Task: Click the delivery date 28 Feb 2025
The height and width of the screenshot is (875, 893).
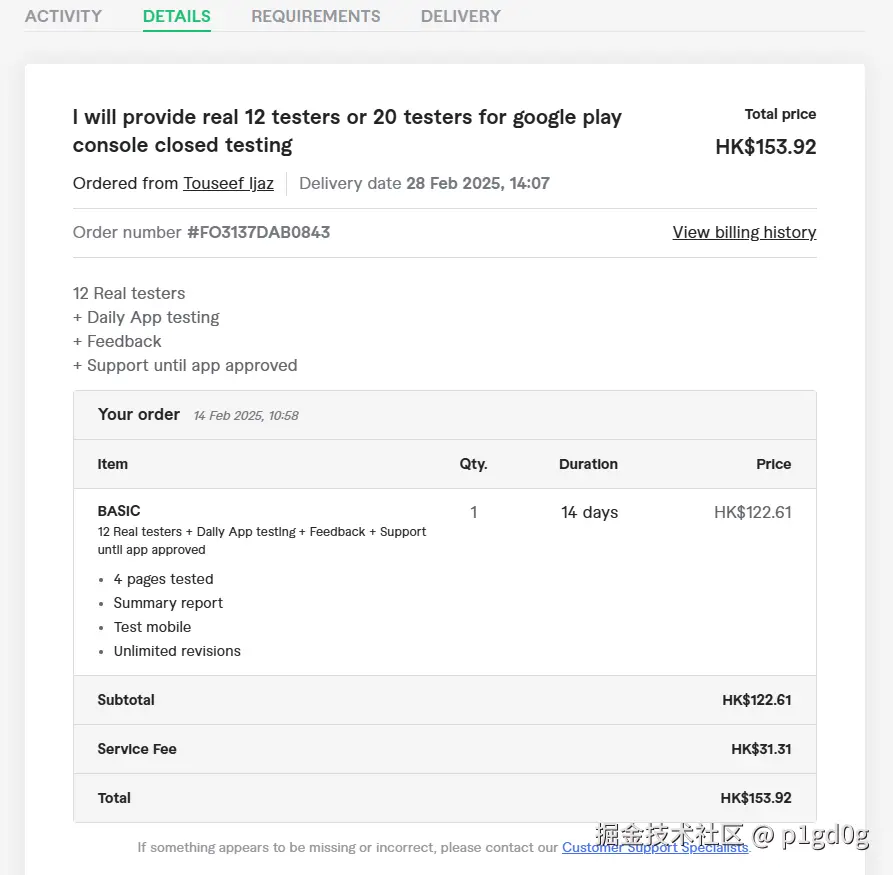Action: tap(476, 183)
